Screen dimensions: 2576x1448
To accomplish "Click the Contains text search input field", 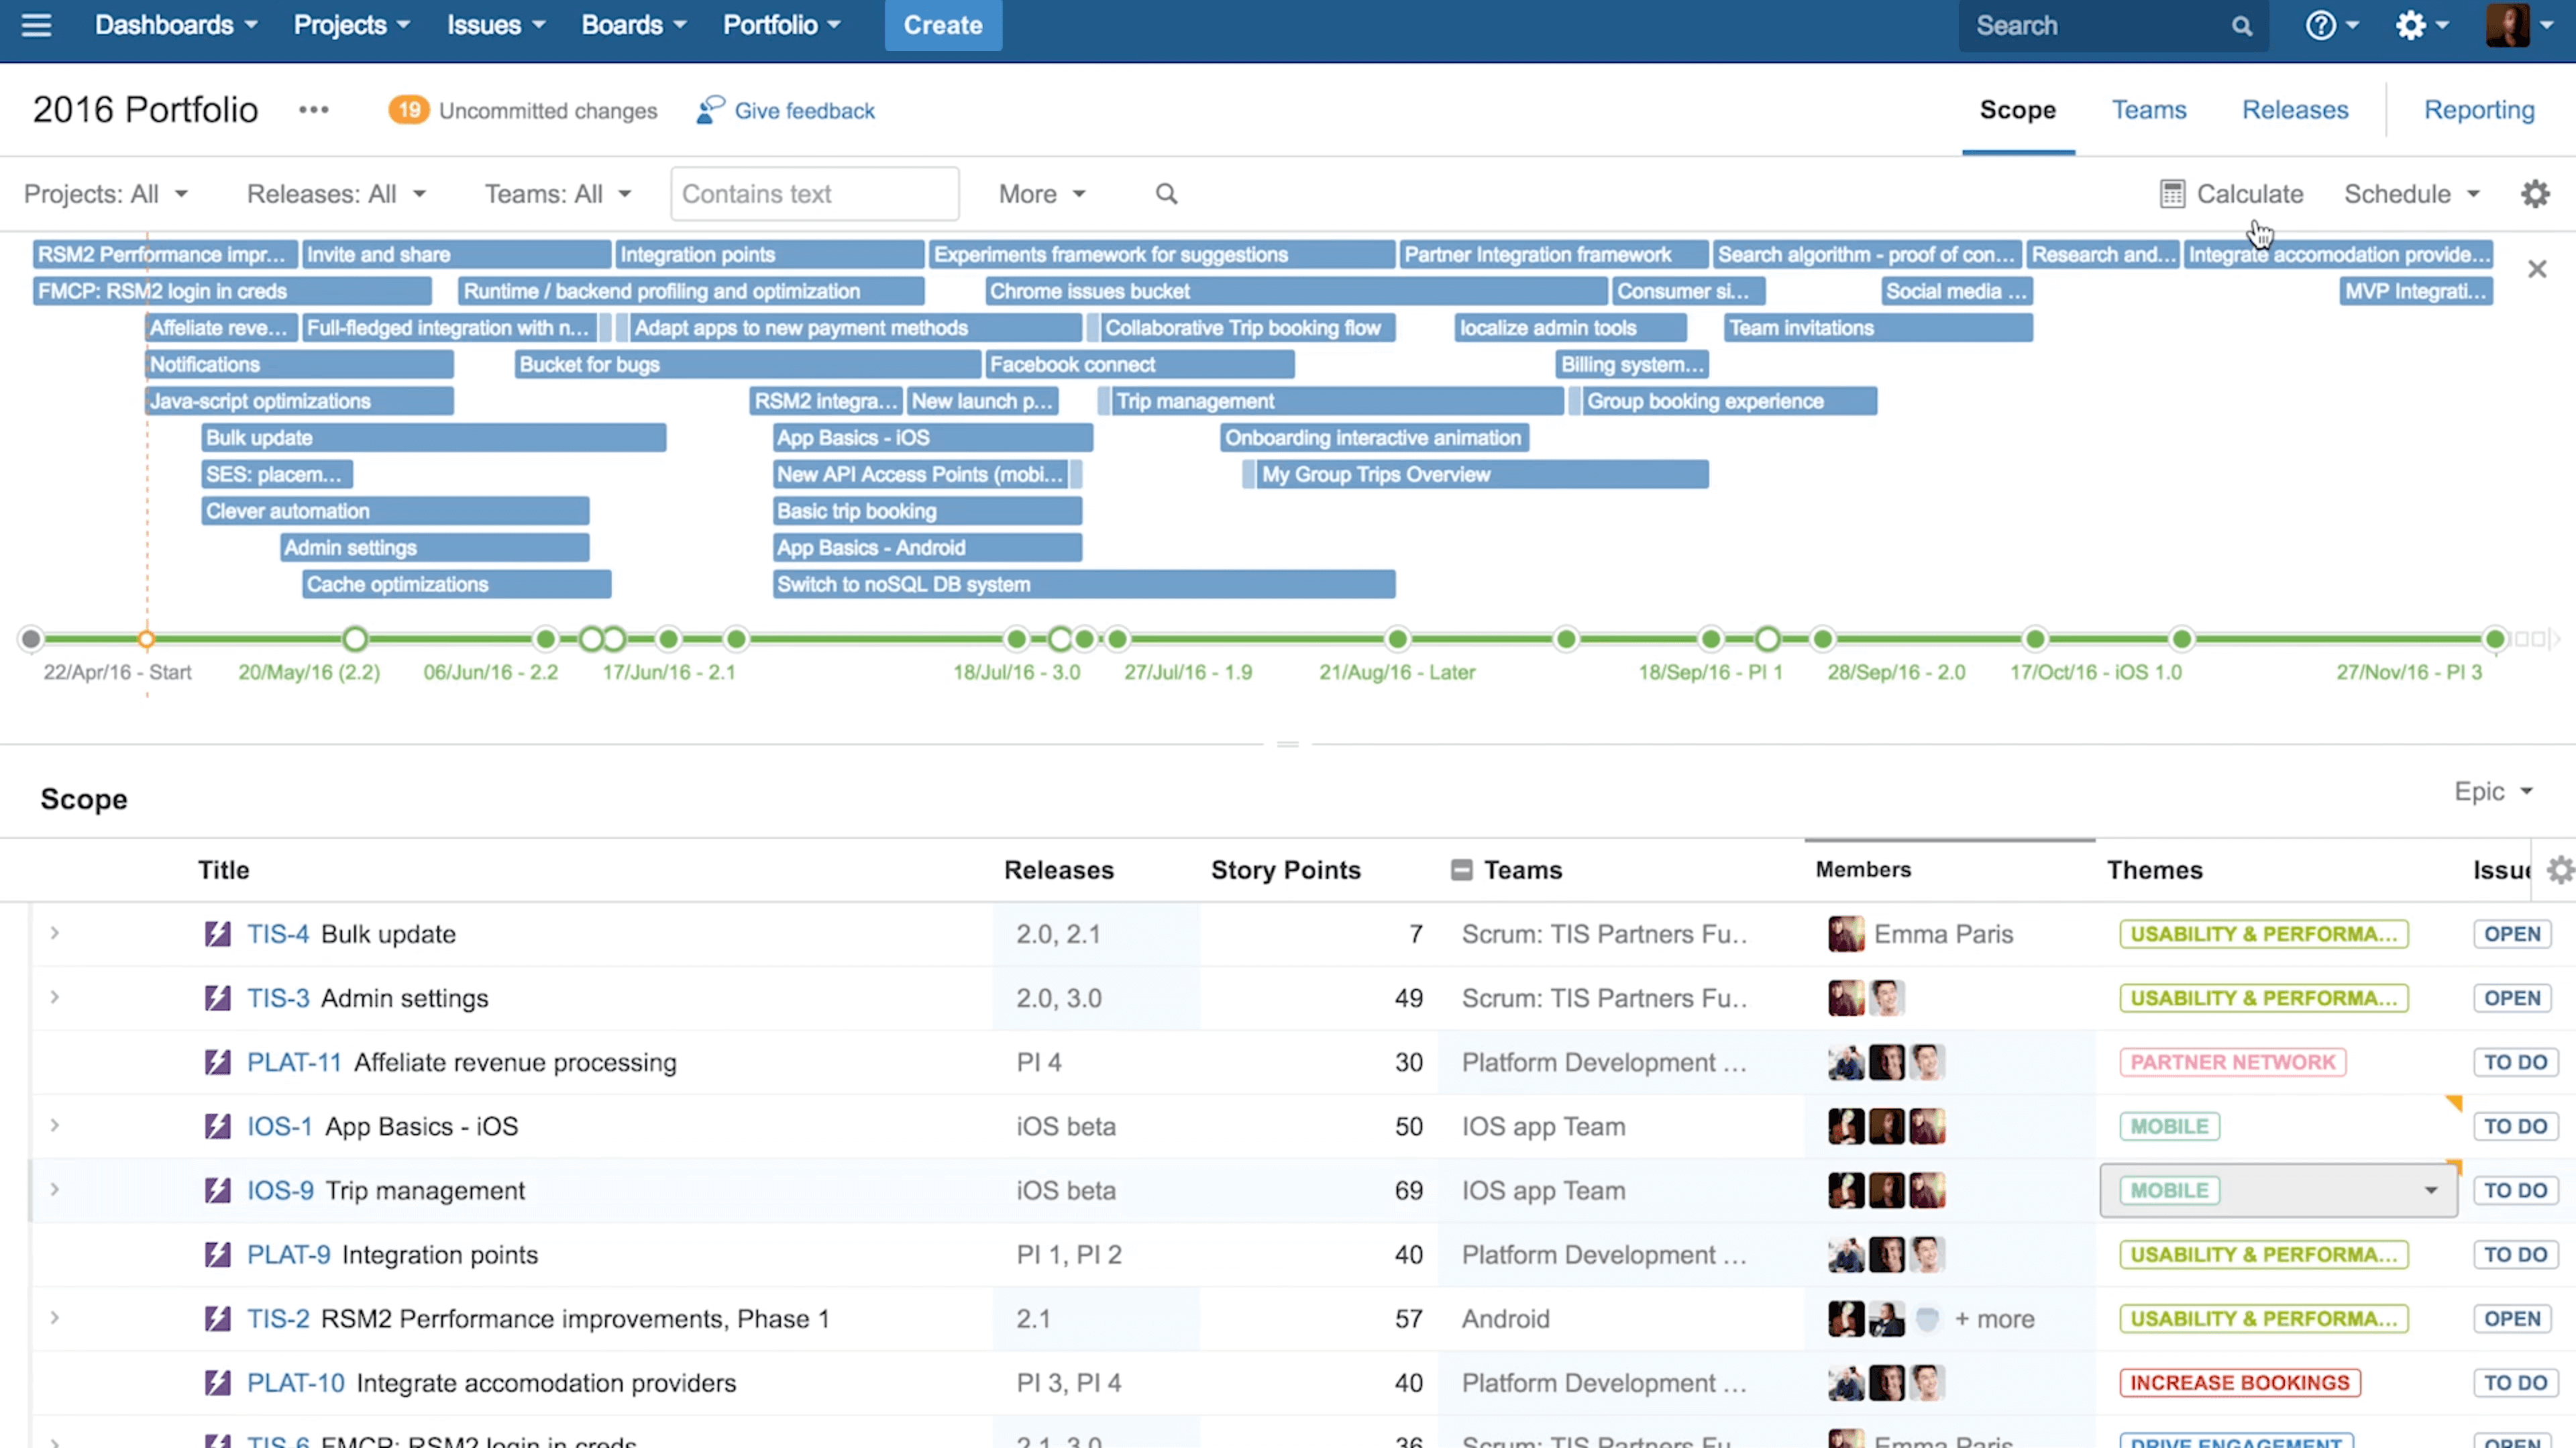I will (812, 193).
